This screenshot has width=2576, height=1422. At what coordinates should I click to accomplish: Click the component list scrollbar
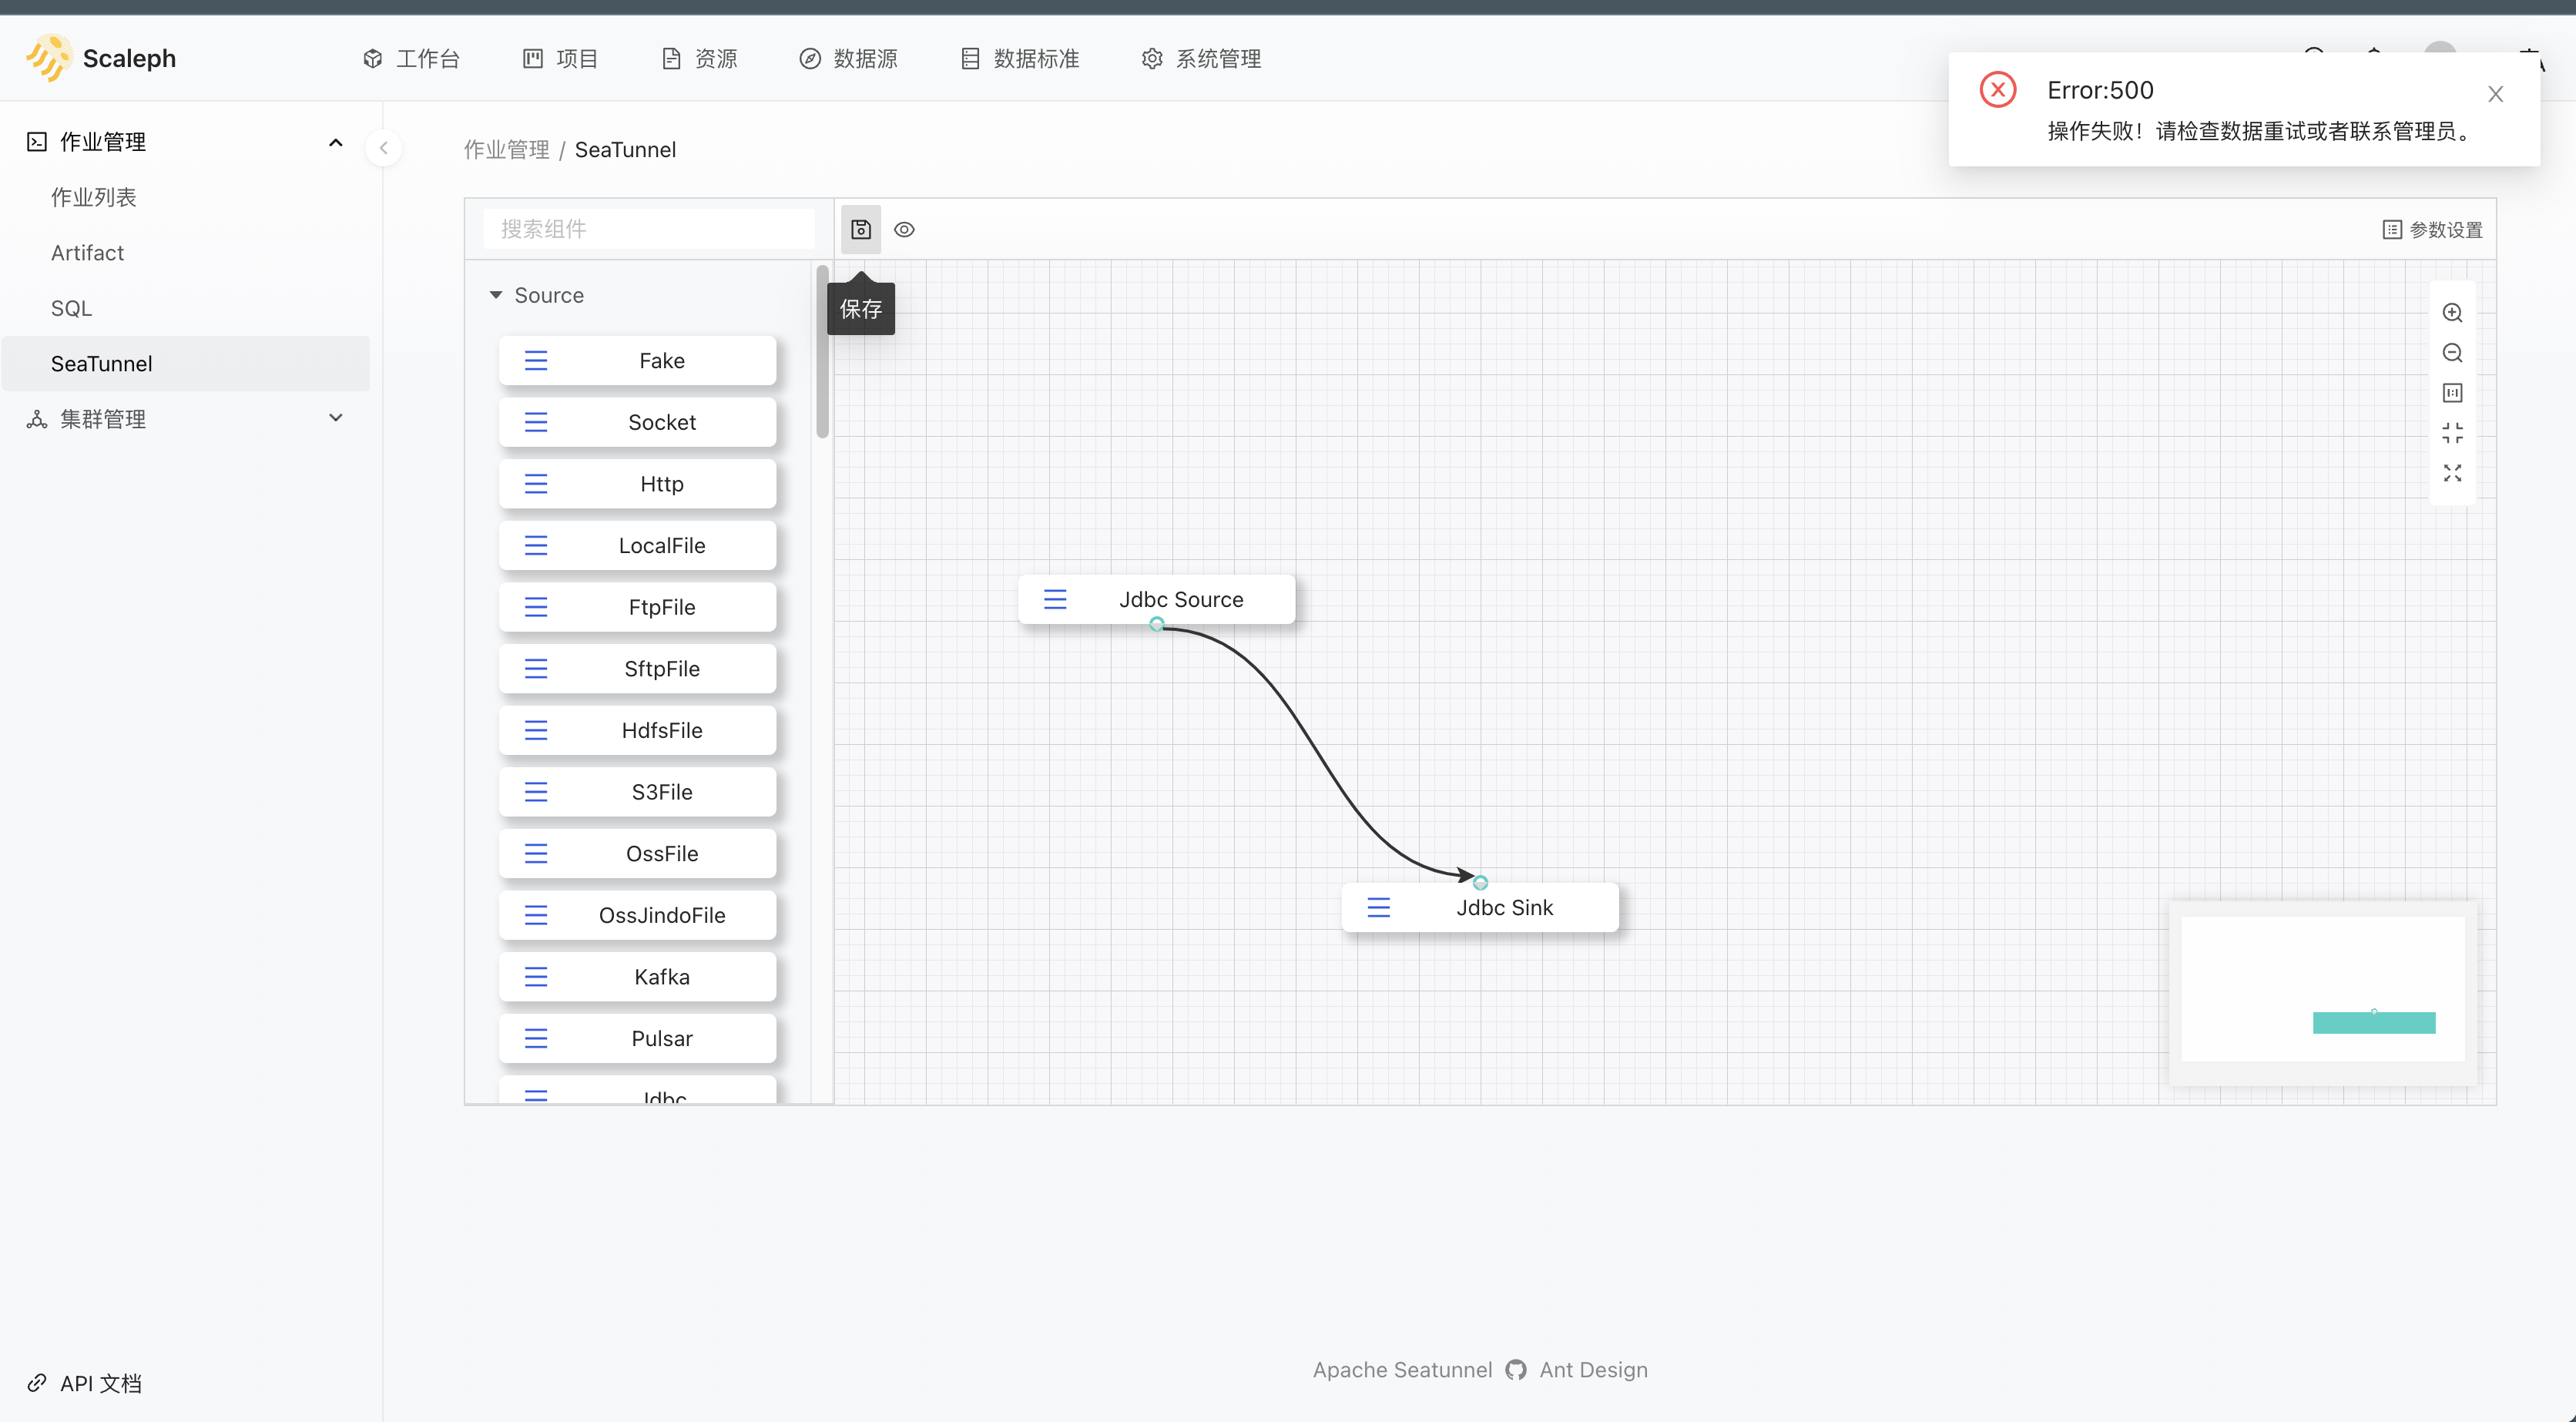click(x=822, y=352)
